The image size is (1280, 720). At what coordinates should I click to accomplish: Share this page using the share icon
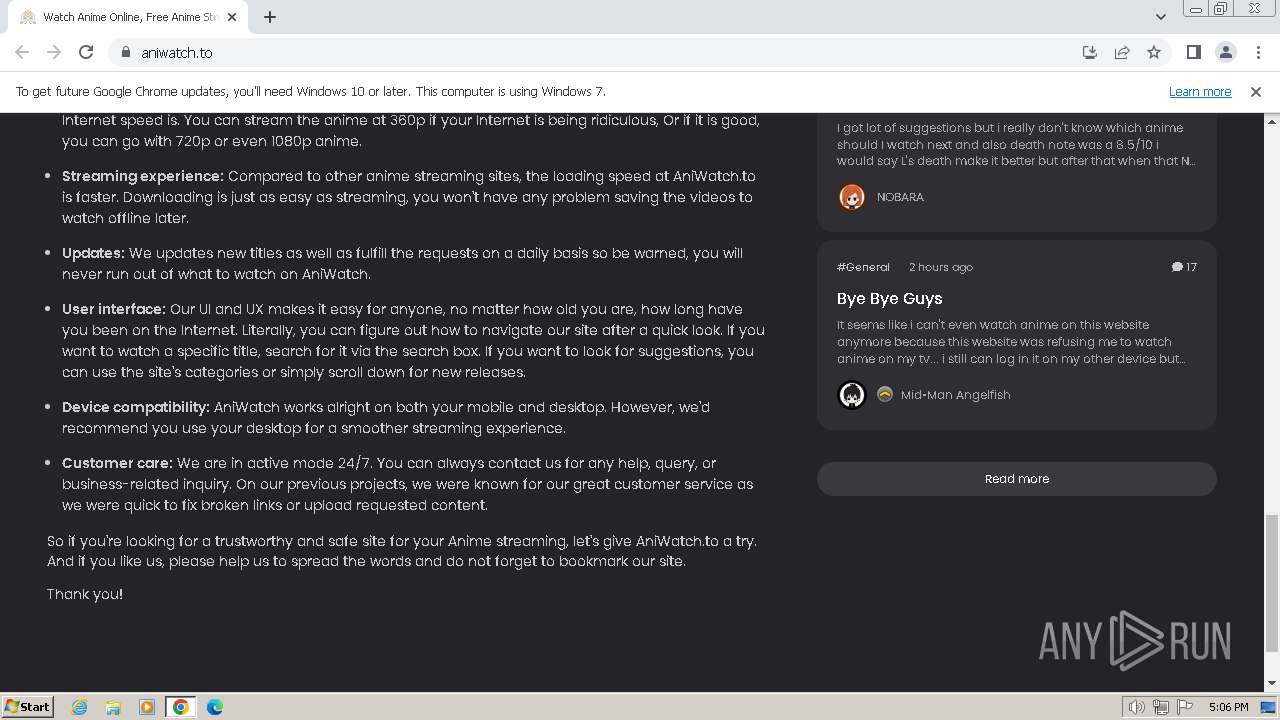coord(1122,52)
